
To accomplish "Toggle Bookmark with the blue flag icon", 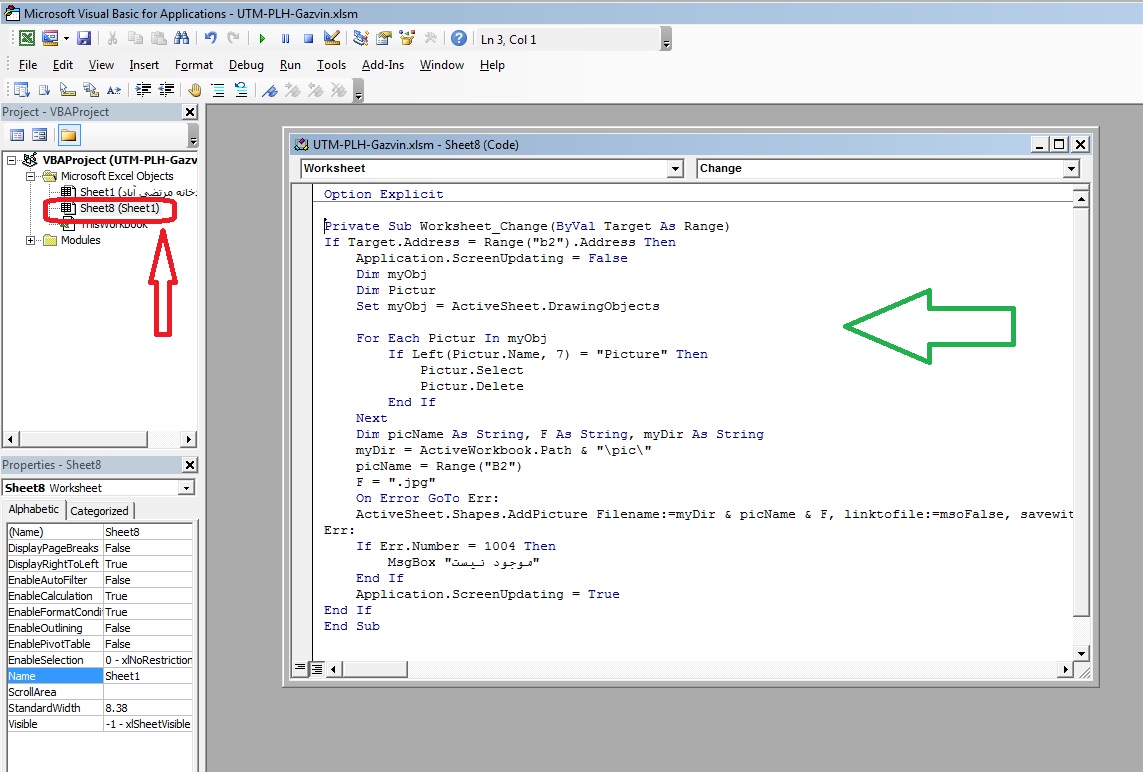I will (270, 90).
